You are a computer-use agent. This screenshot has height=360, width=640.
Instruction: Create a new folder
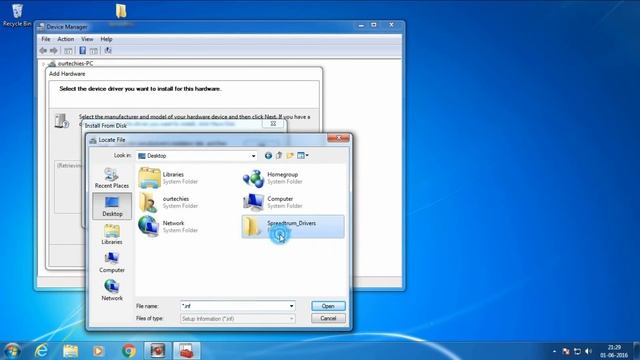[x=290, y=156]
